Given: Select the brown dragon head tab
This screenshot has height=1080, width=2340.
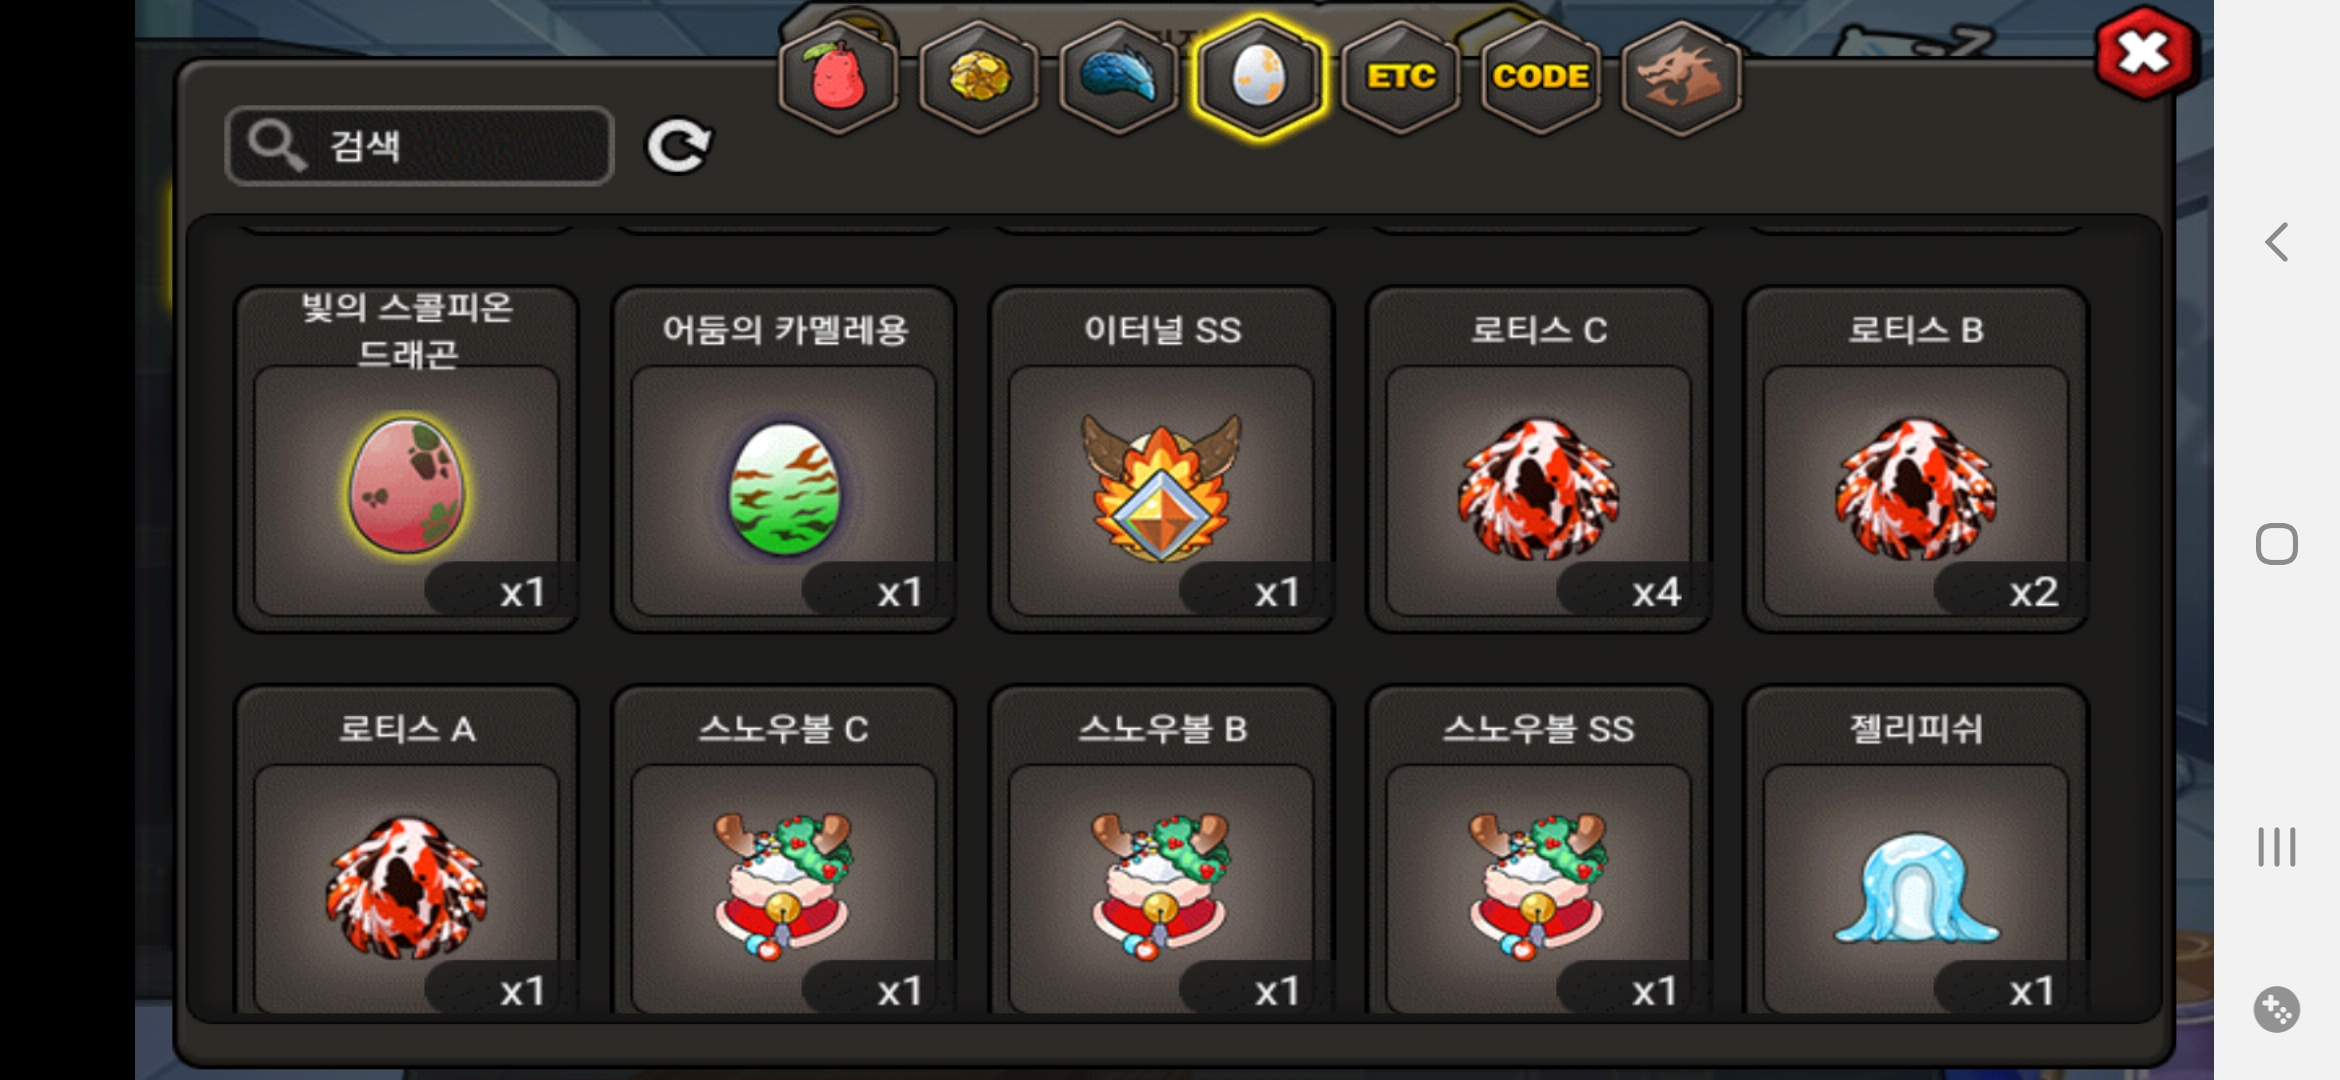Looking at the screenshot, I should point(1680,77).
